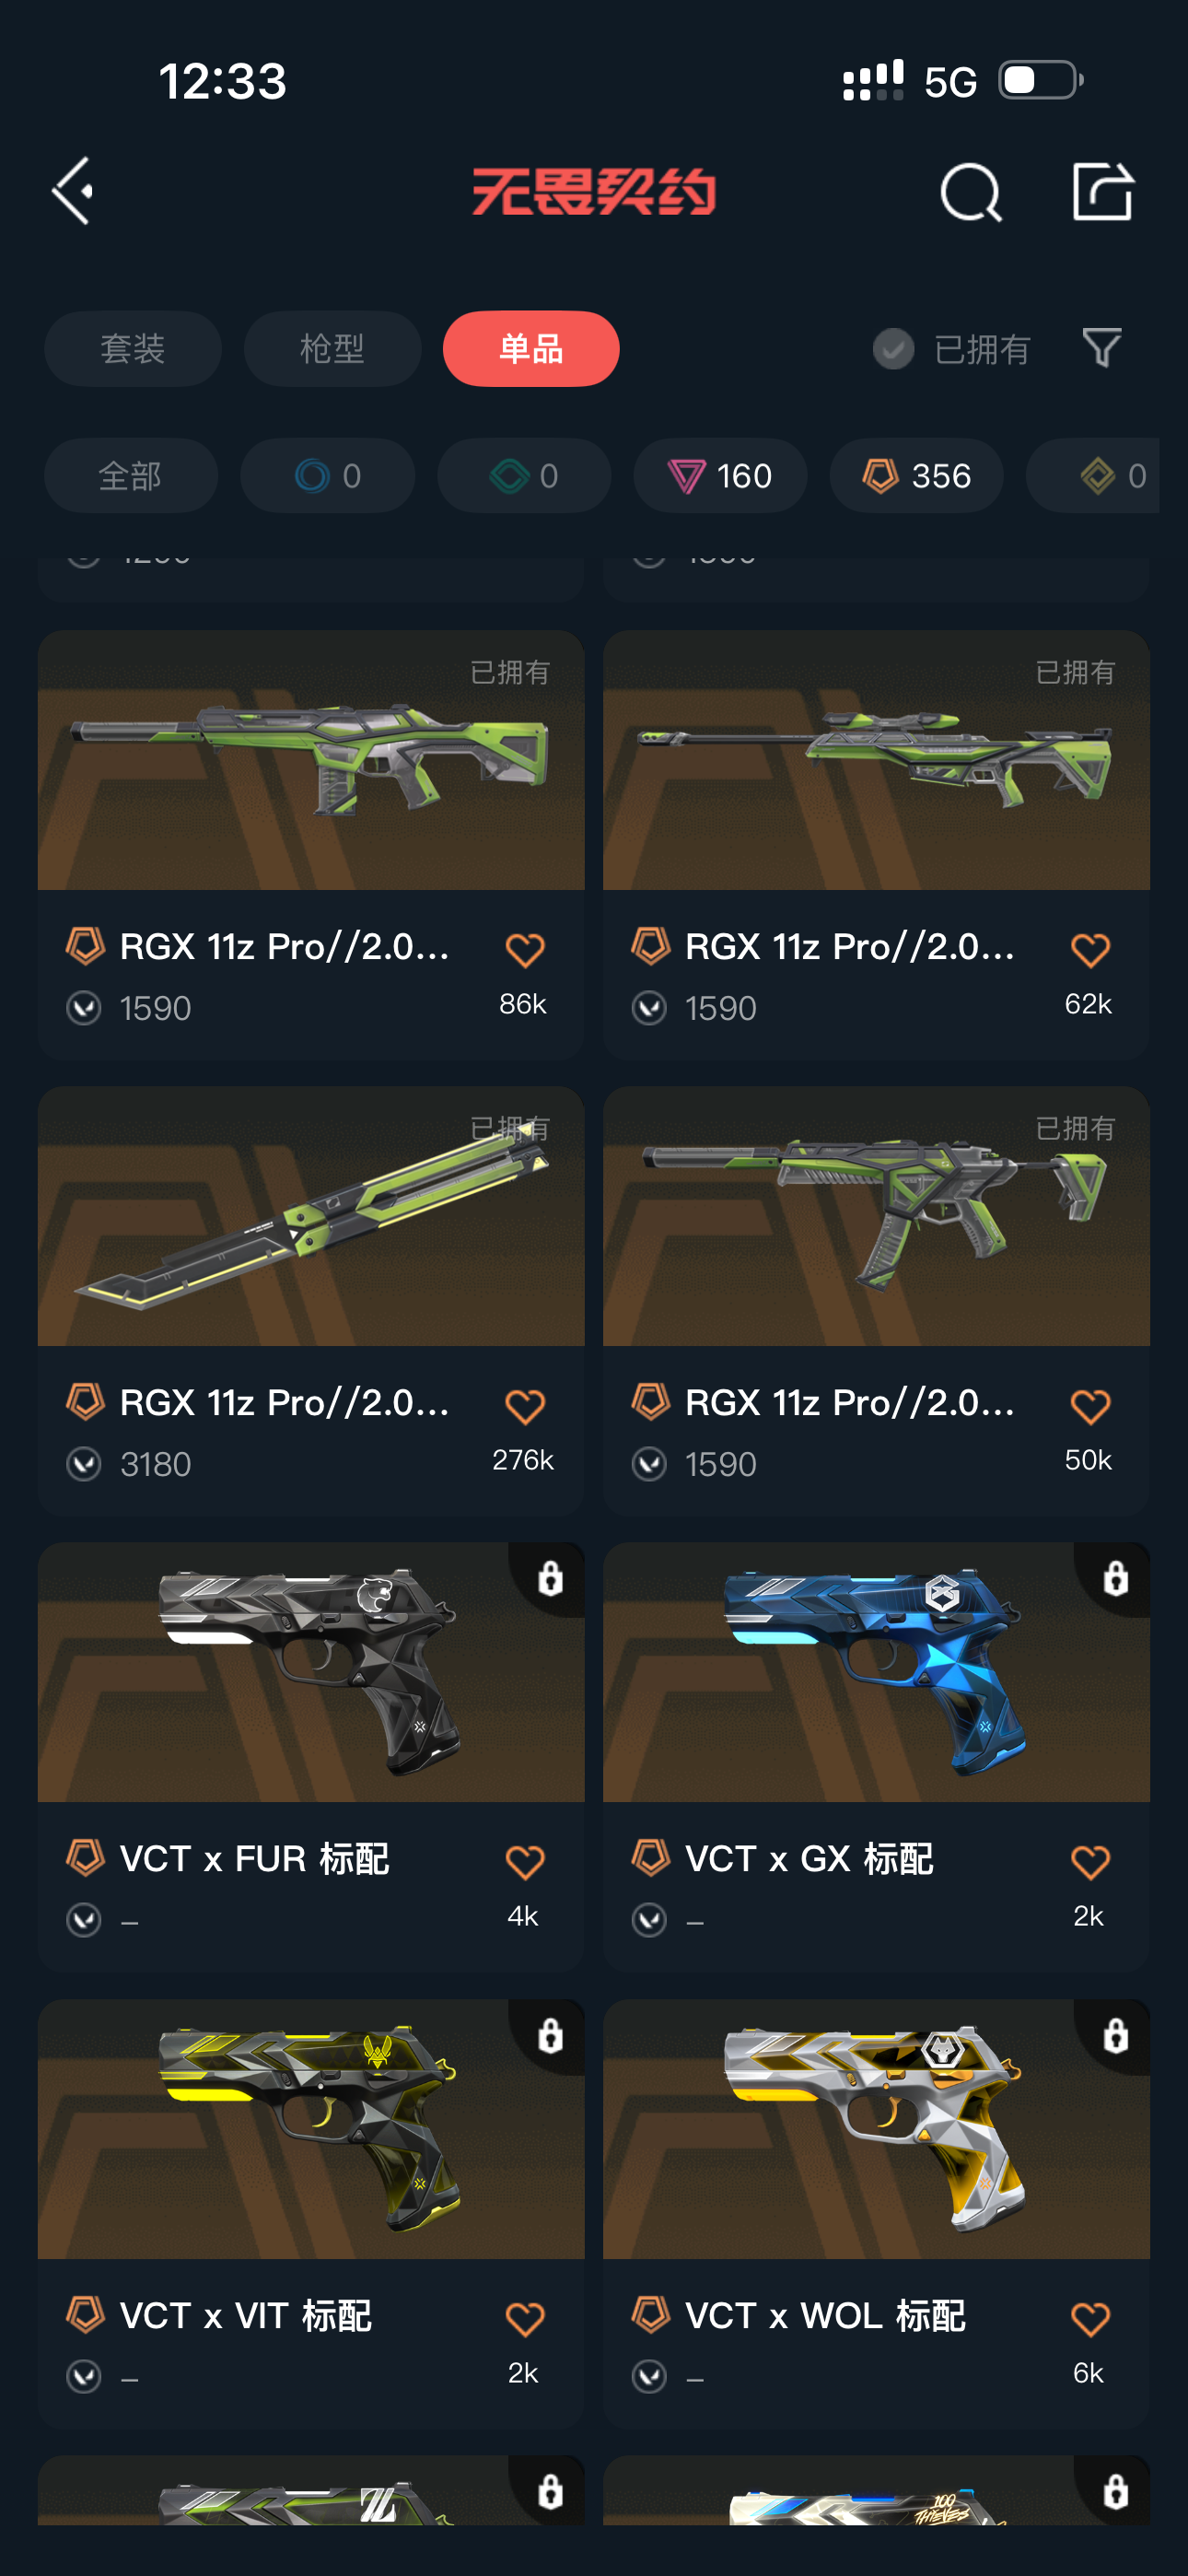This screenshot has width=1188, height=2576.
Task: Favorite the VCT x FUR 标配 heart
Action: 524,1862
